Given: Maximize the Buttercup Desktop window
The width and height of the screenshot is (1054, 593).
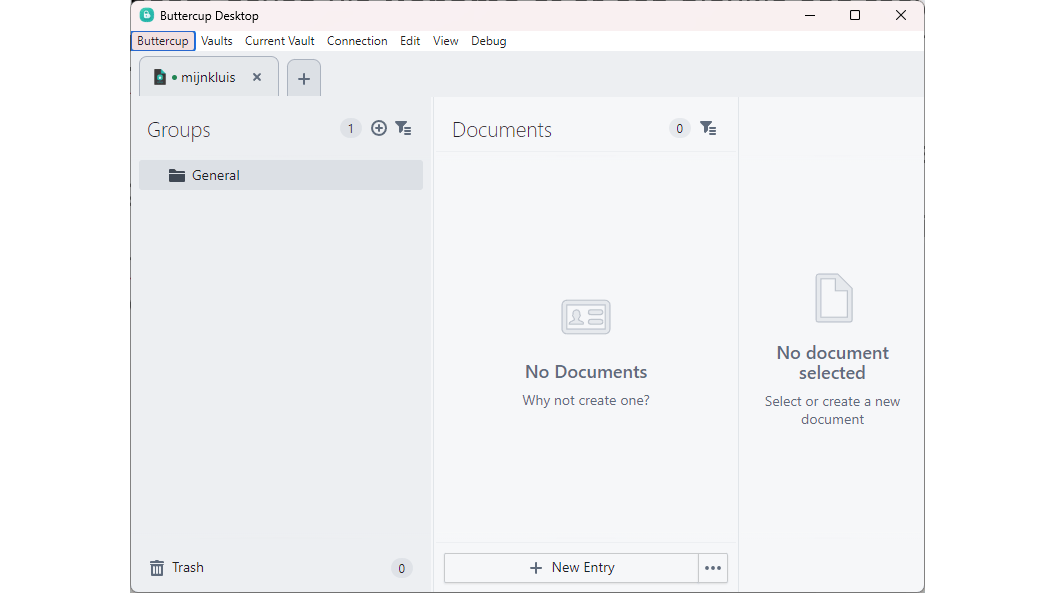Looking at the screenshot, I should click(855, 15).
